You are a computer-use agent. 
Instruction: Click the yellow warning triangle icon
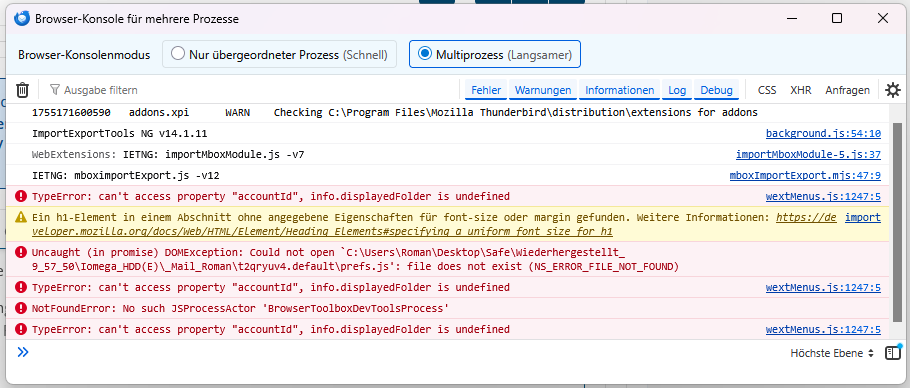pyautogui.click(x=21, y=217)
